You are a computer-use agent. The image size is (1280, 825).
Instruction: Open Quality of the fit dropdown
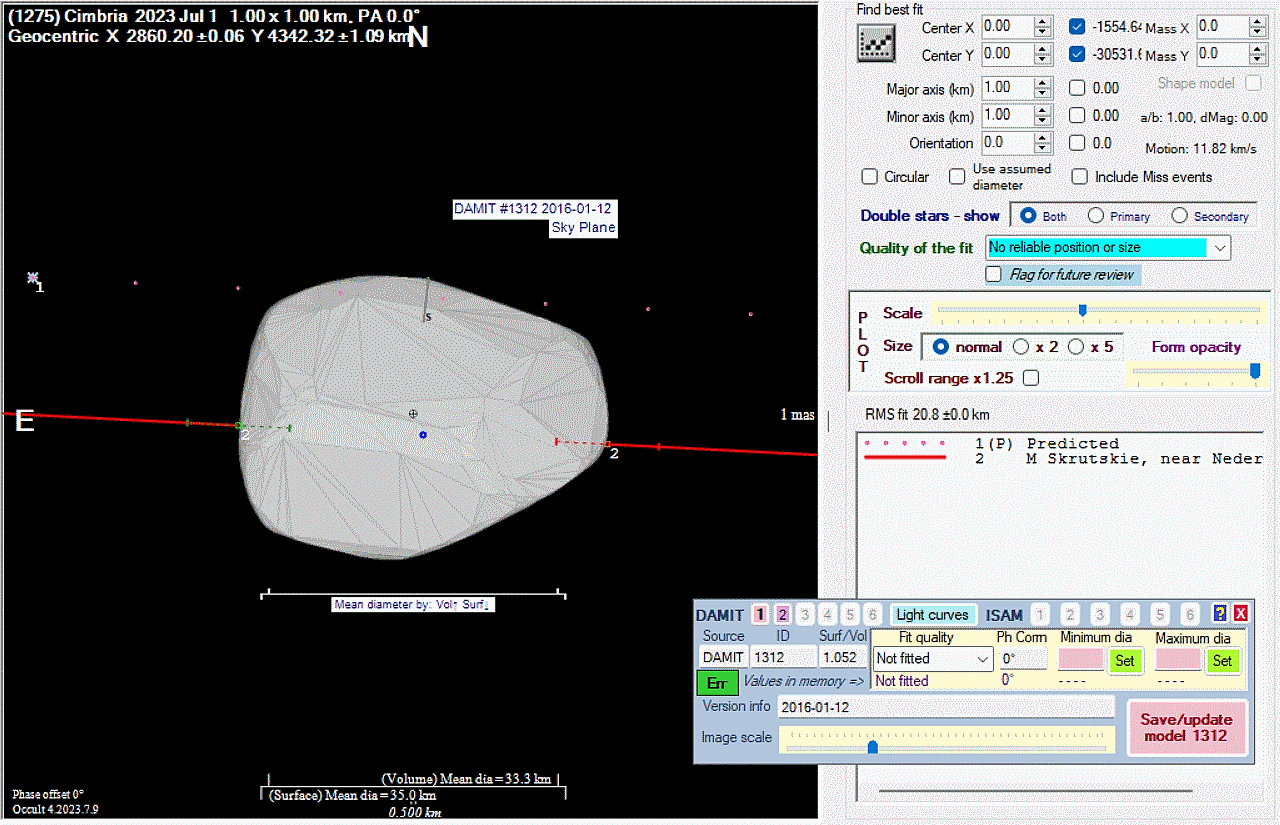tap(1219, 247)
